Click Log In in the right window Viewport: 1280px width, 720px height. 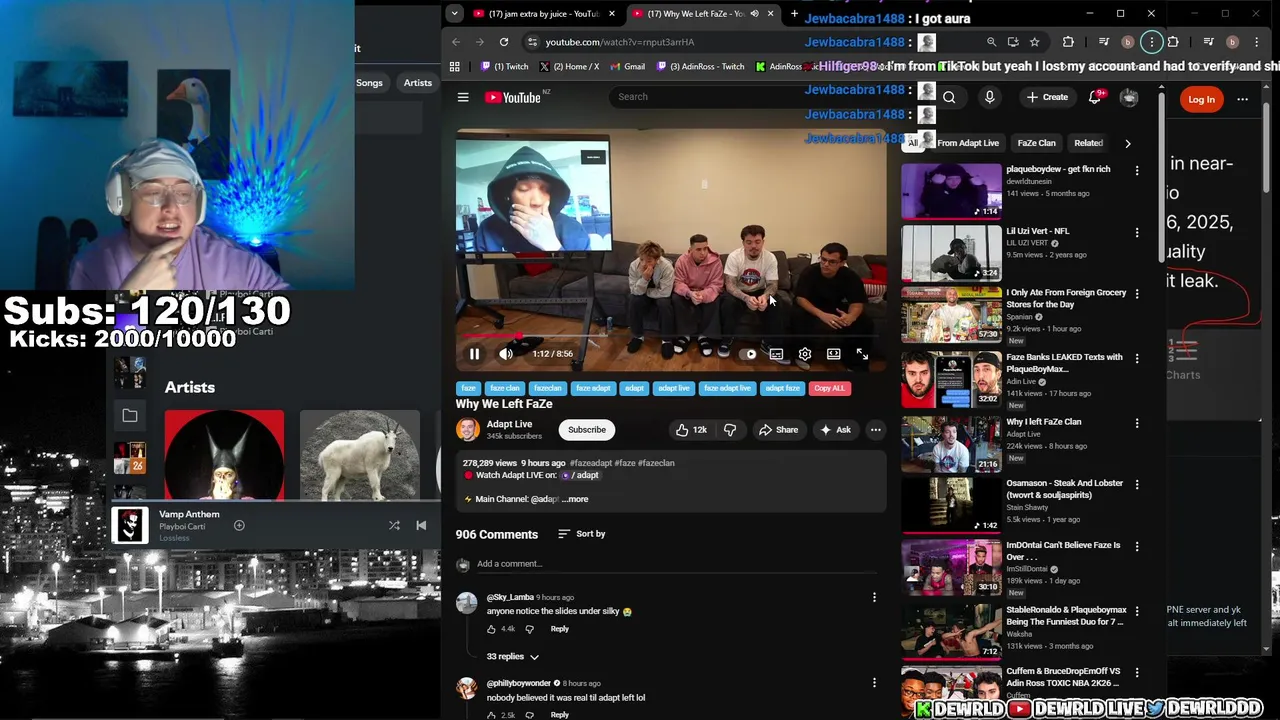[x=1201, y=99]
